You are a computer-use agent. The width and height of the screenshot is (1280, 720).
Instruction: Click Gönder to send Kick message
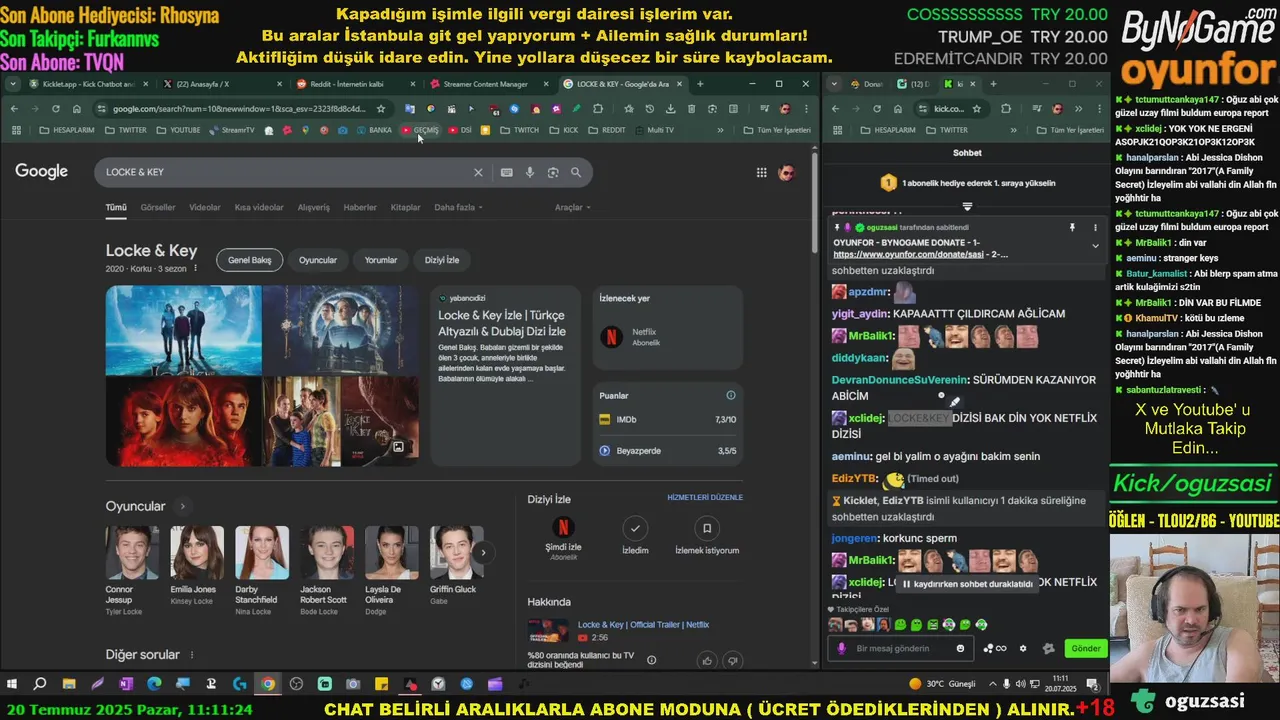[1086, 648]
